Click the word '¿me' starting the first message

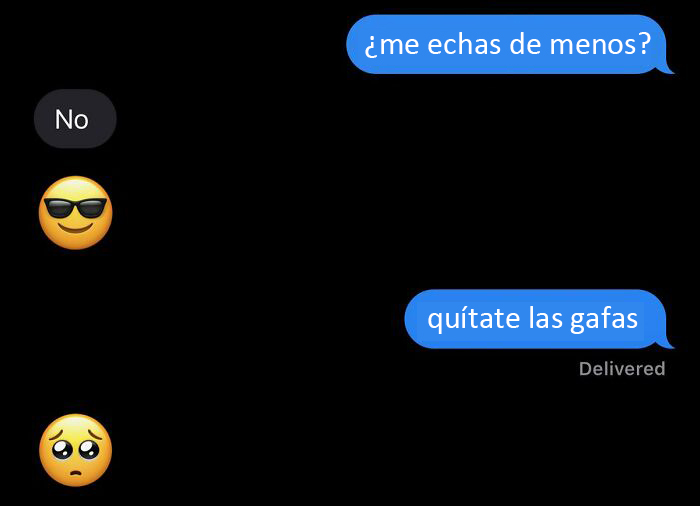click(x=392, y=46)
